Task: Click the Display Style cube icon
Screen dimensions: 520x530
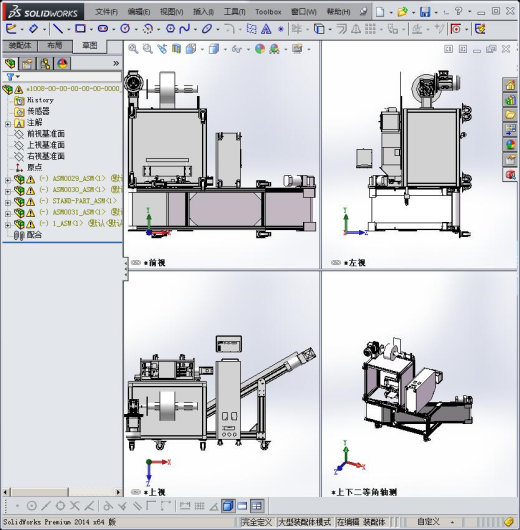Action: (214, 49)
